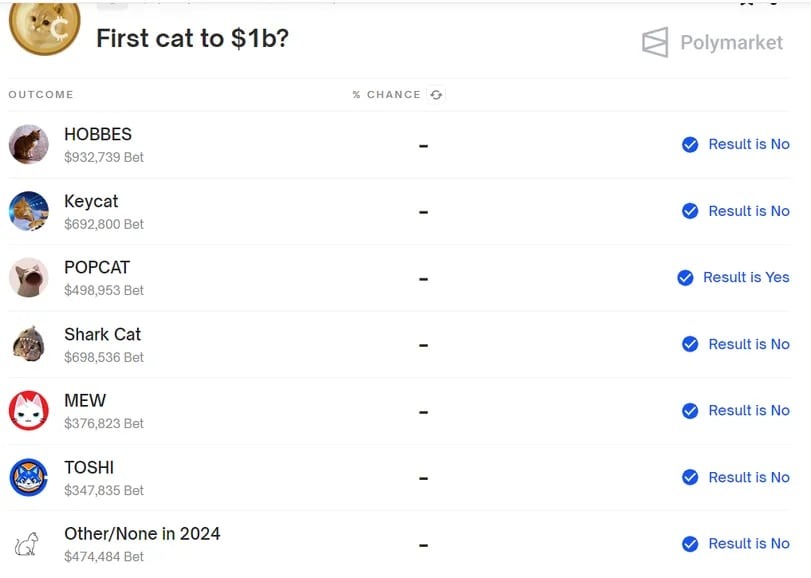Select the Other/None in 2024 outcome
The width and height of the screenshot is (811, 578).
pyautogui.click(x=142, y=534)
